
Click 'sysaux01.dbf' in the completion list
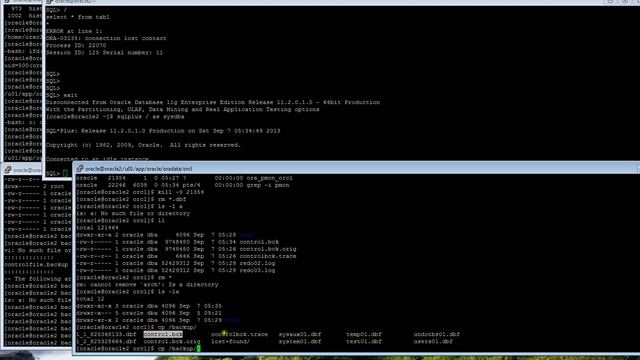coord(300,334)
